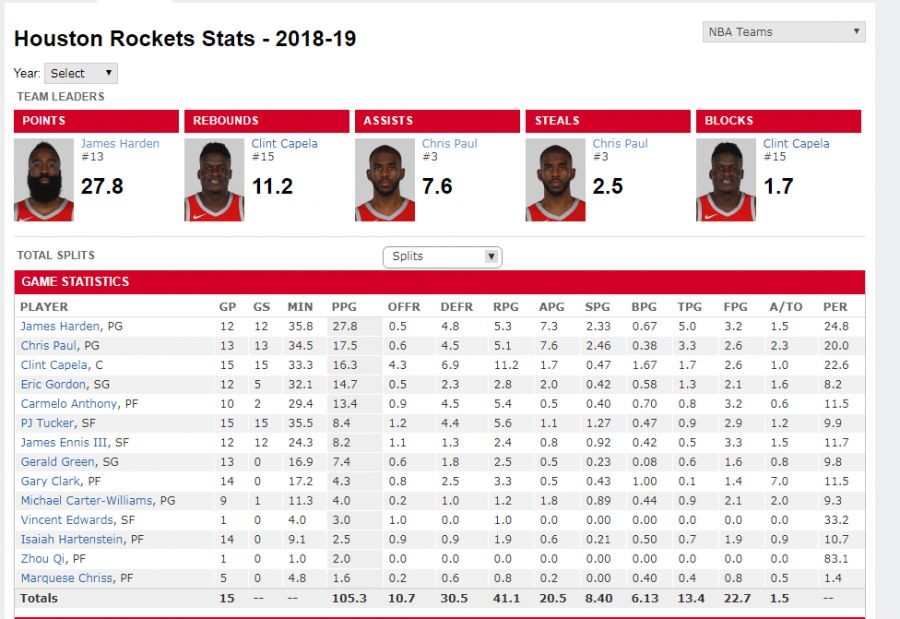Click the REBOUNDS leader header bar
900x619 pixels.
click(267, 121)
